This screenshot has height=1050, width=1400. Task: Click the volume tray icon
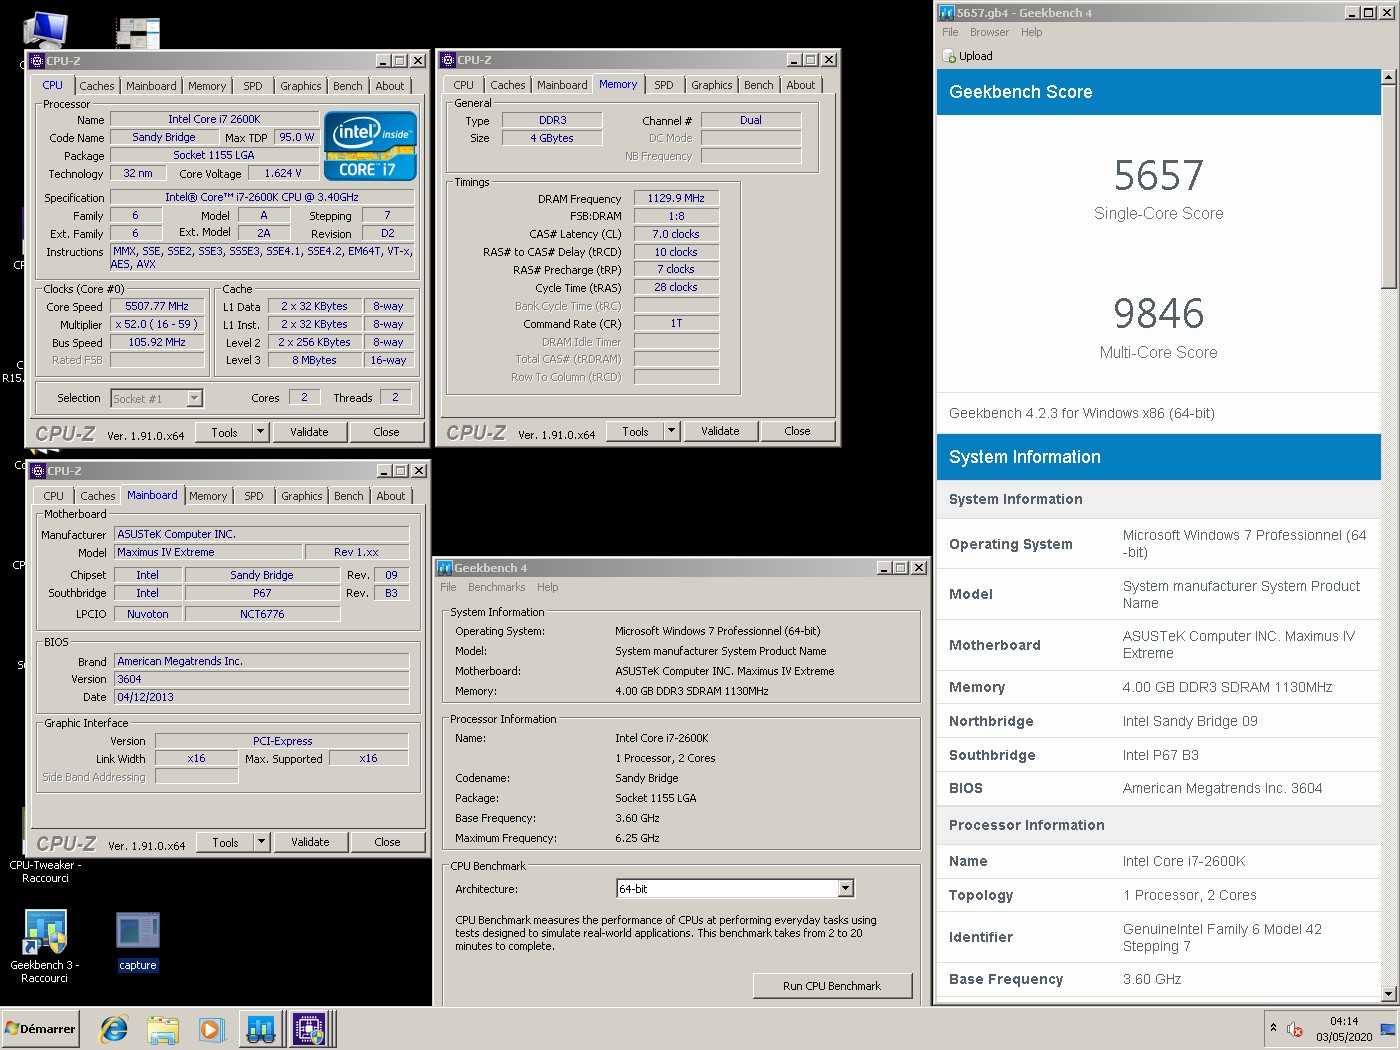[x=1295, y=1029]
